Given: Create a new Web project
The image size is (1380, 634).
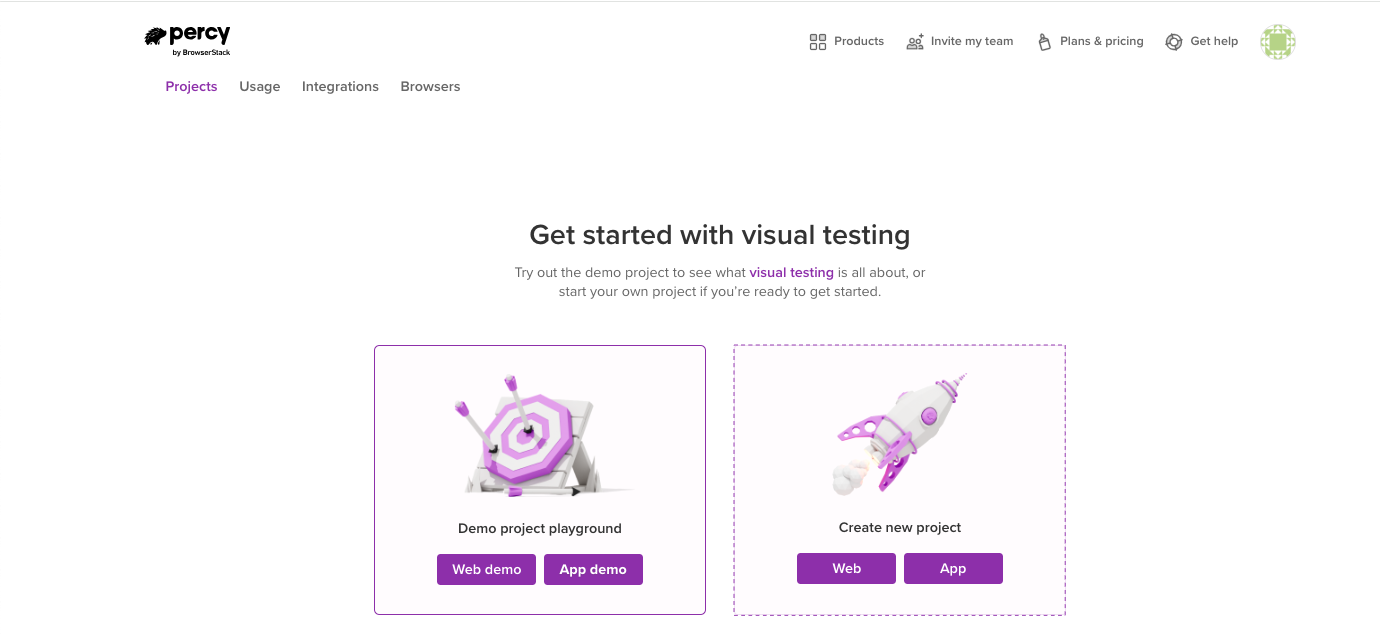Looking at the screenshot, I should (846, 568).
